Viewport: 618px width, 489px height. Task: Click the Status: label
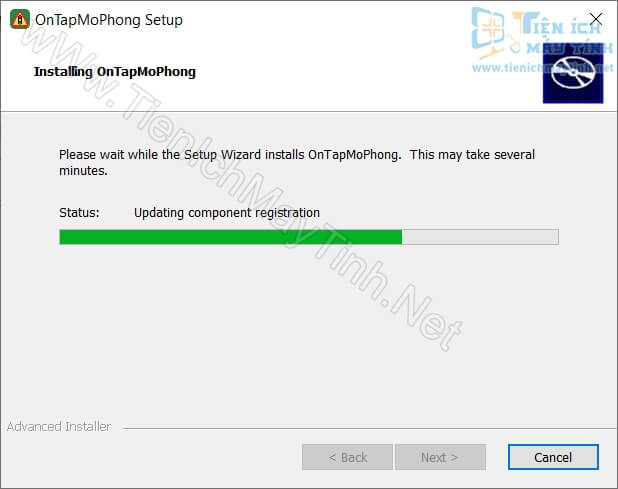(x=79, y=213)
